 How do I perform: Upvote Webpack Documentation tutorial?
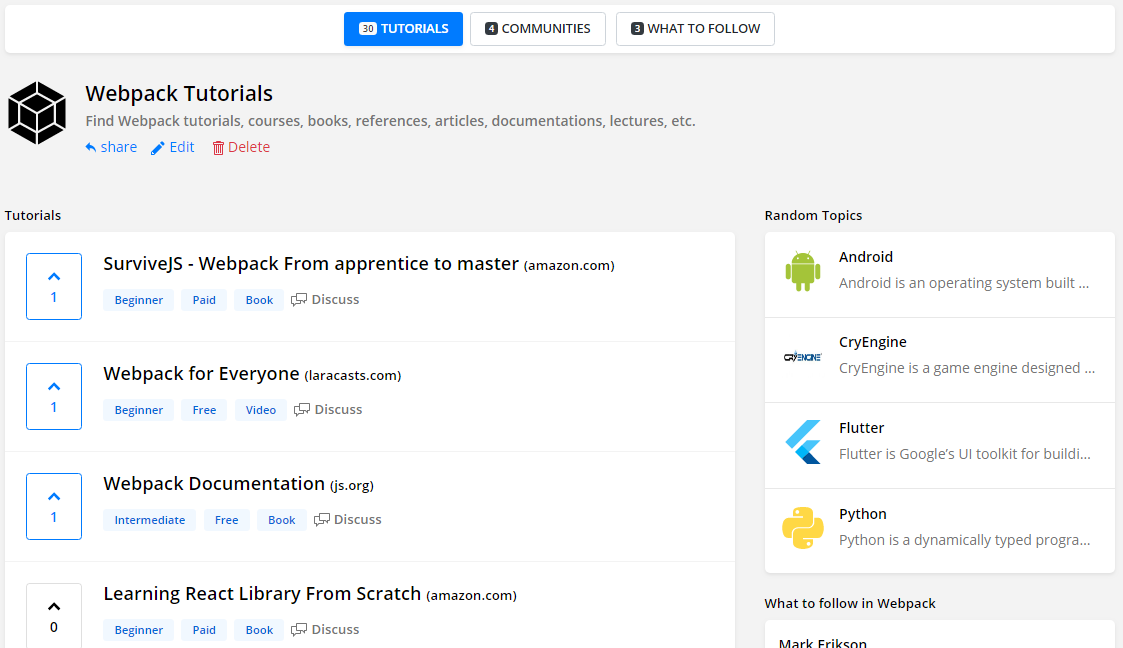point(54,506)
